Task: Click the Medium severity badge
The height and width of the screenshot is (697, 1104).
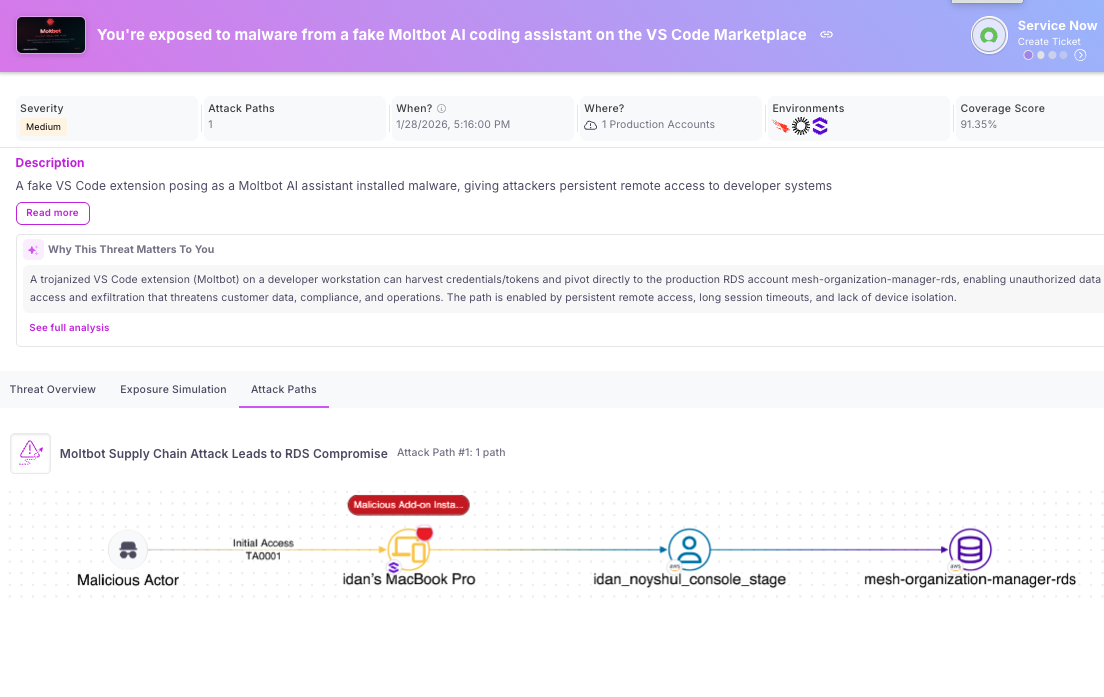Action: 43,127
